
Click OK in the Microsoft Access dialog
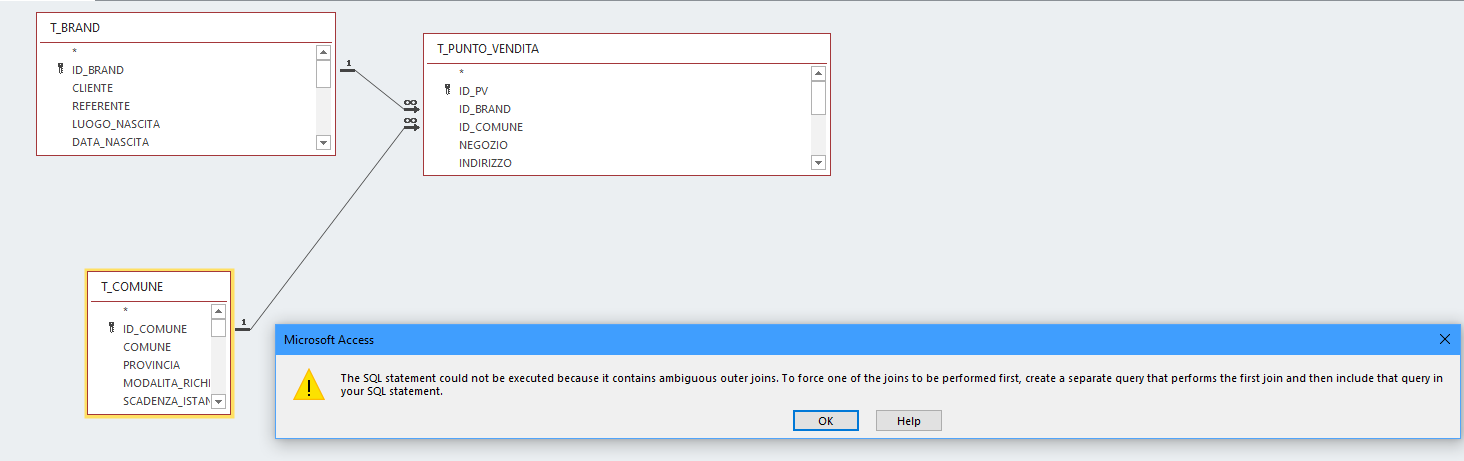(825, 421)
